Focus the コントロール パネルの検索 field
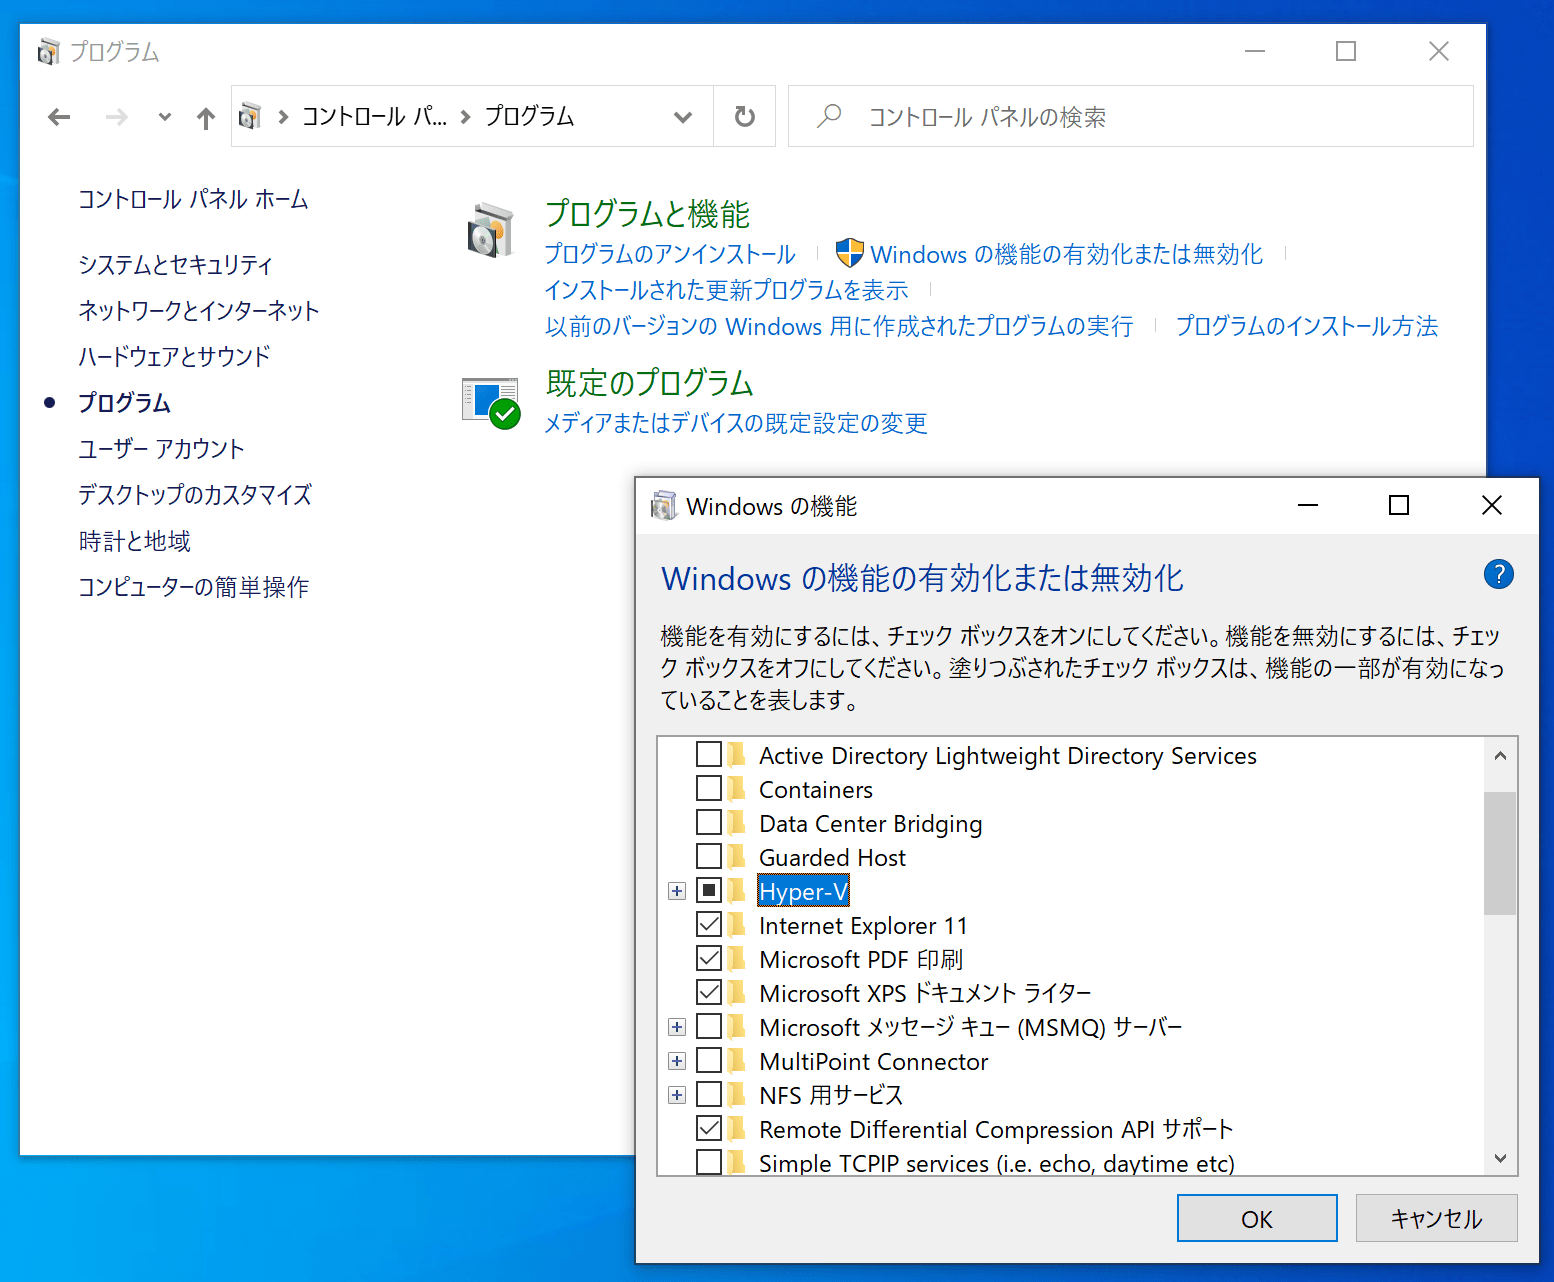The width and height of the screenshot is (1554, 1282). (1130, 116)
